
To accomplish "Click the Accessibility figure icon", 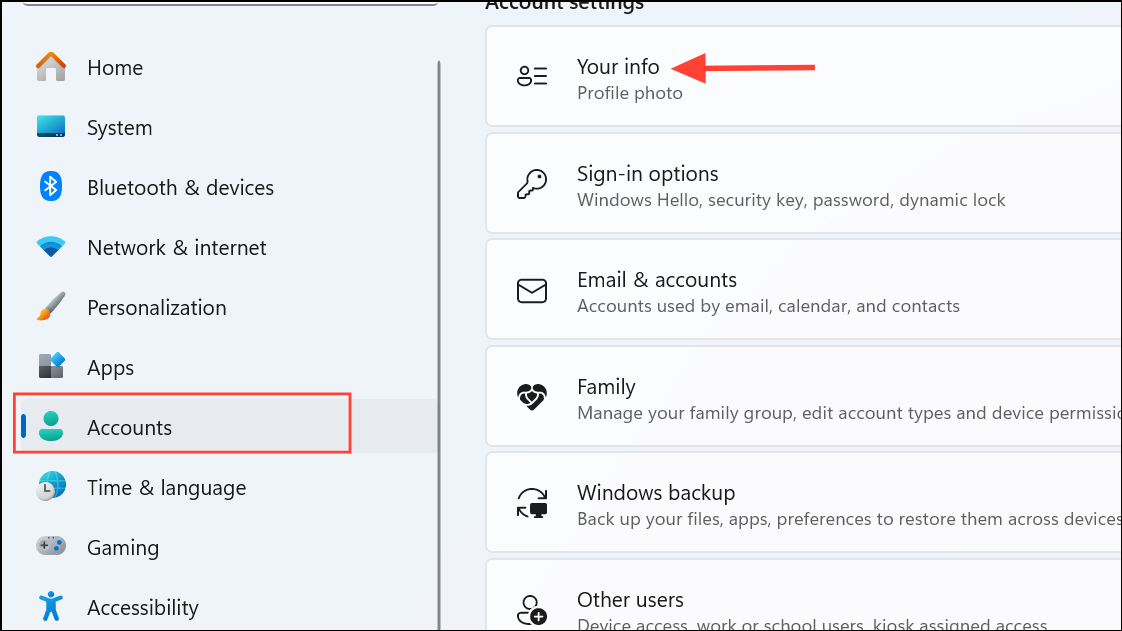I will [x=51, y=607].
